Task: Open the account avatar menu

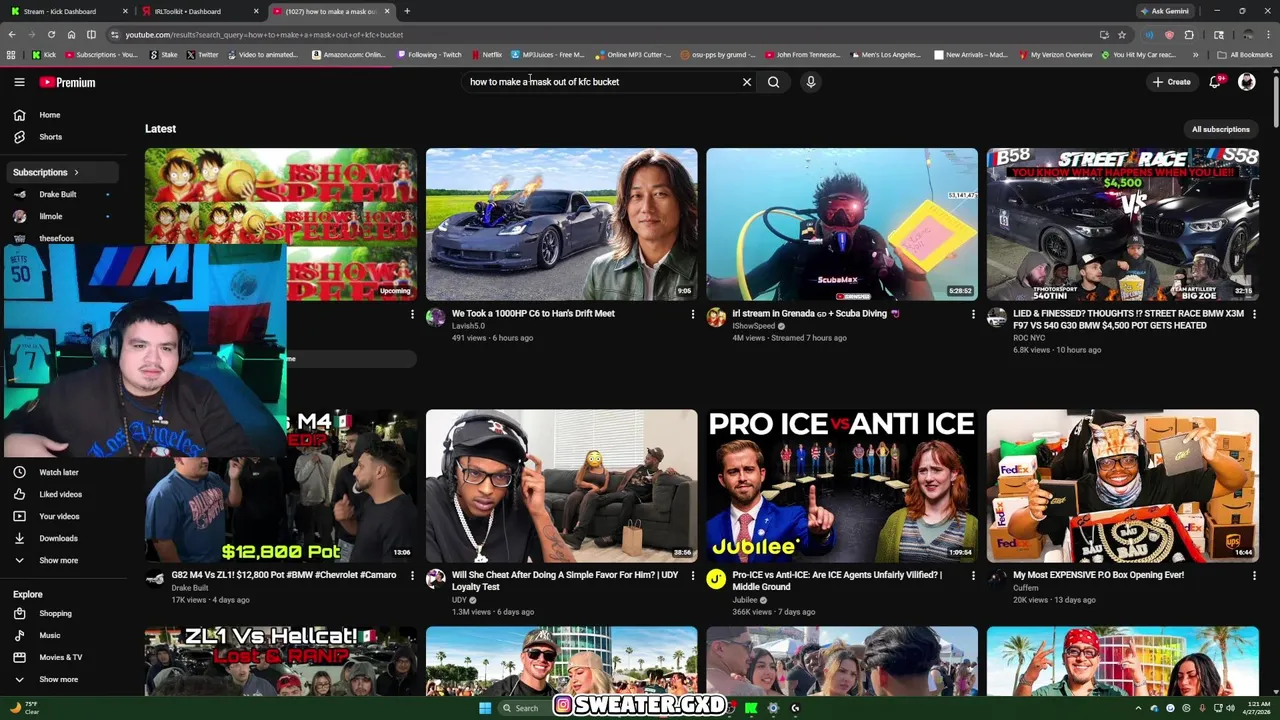Action: pos(1246,82)
